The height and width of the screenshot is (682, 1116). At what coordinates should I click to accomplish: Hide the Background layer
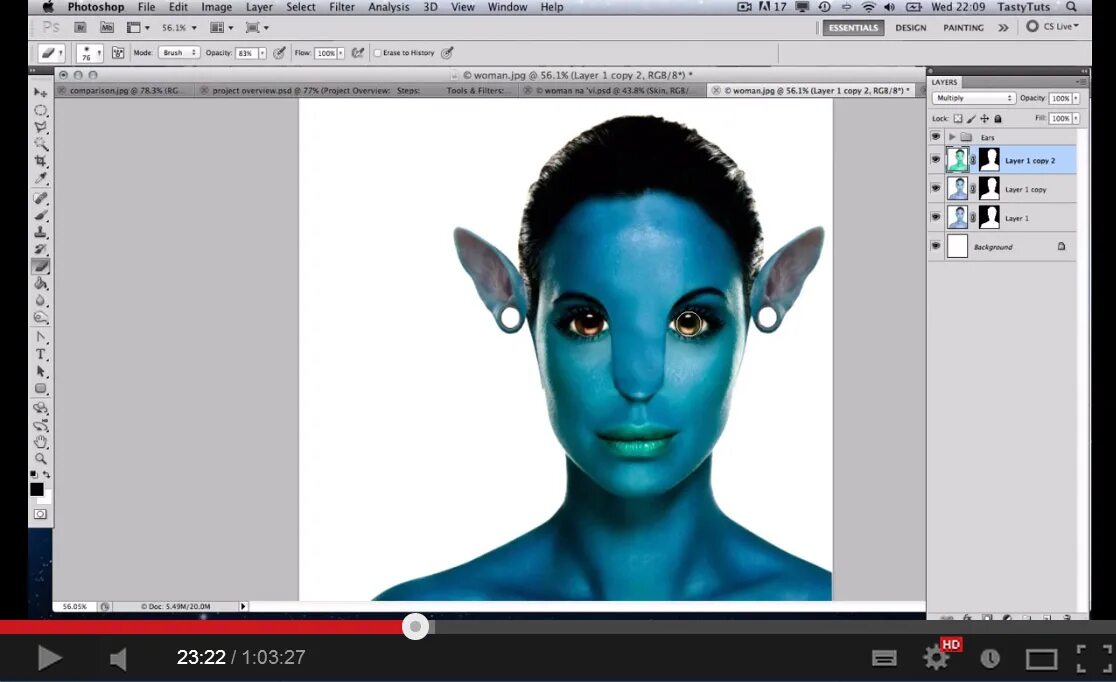(936, 246)
